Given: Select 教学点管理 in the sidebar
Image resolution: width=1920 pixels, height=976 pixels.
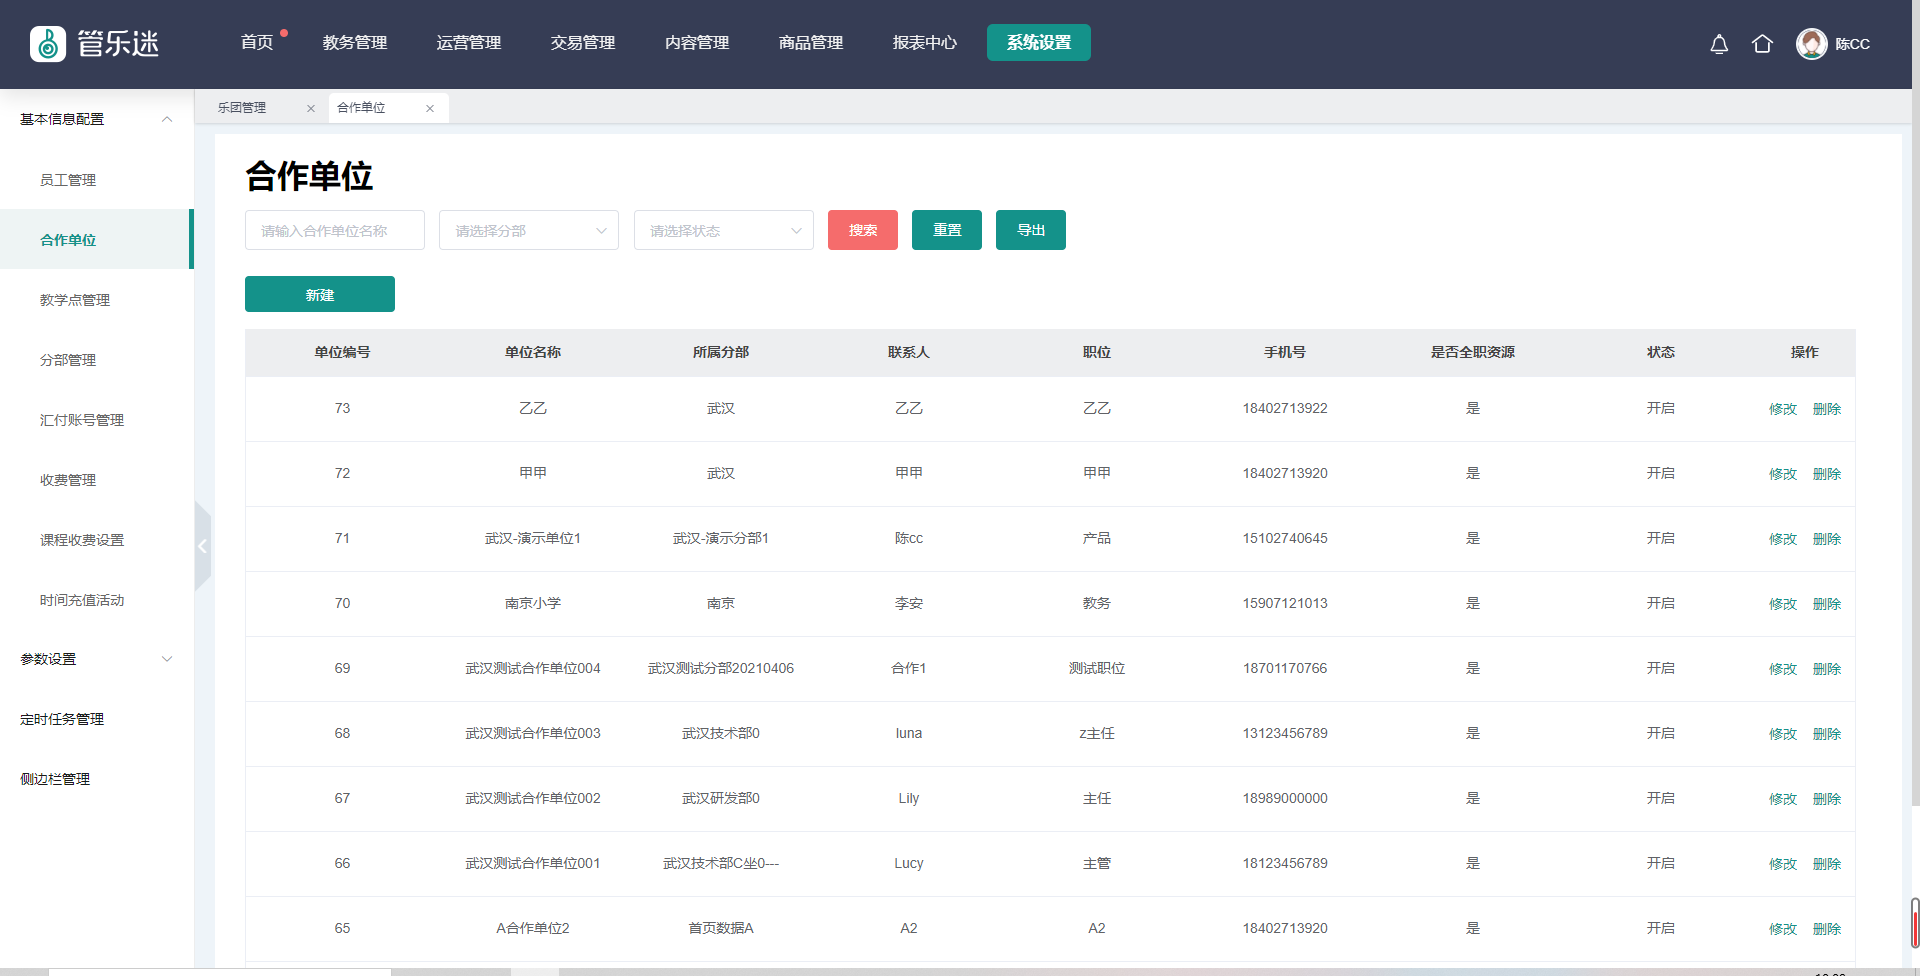Looking at the screenshot, I should [75, 300].
